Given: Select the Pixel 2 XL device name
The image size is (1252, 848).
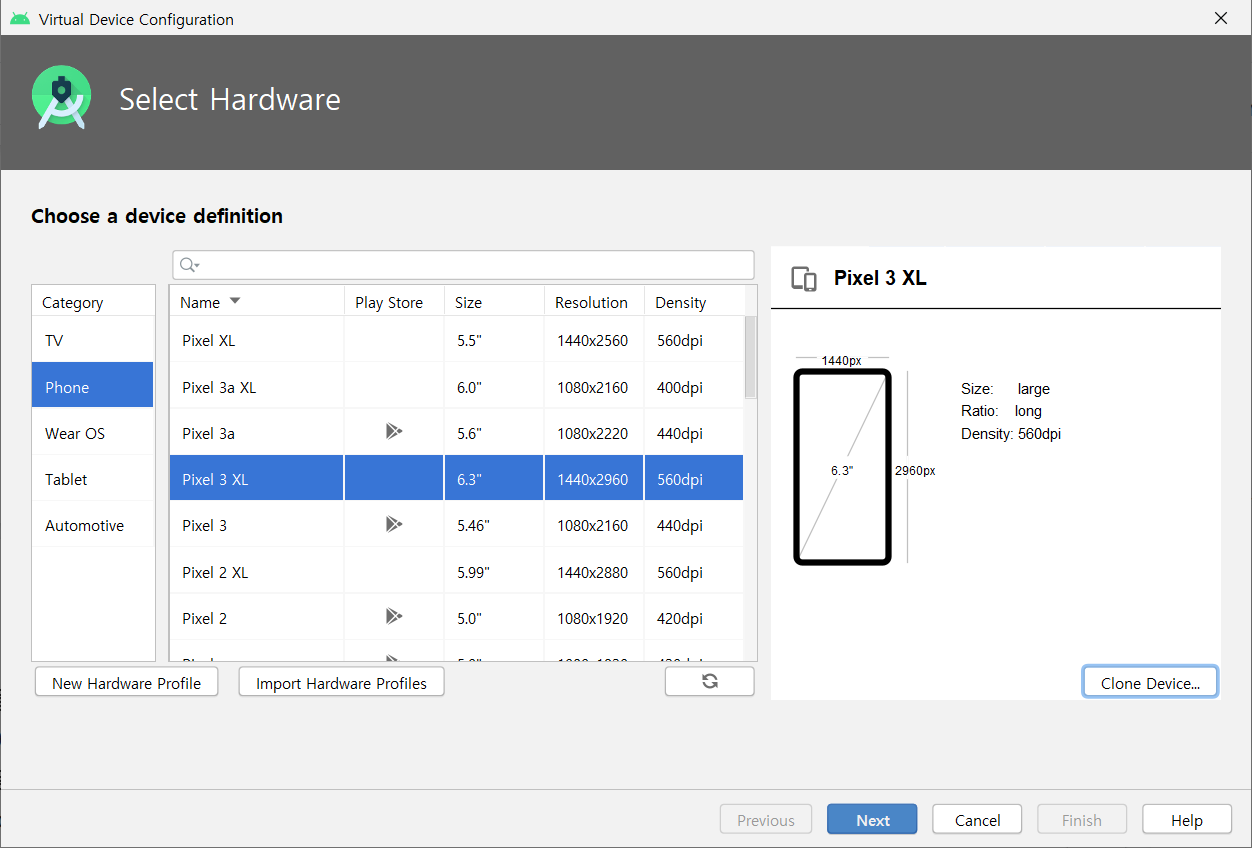Looking at the screenshot, I should coord(215,572).
